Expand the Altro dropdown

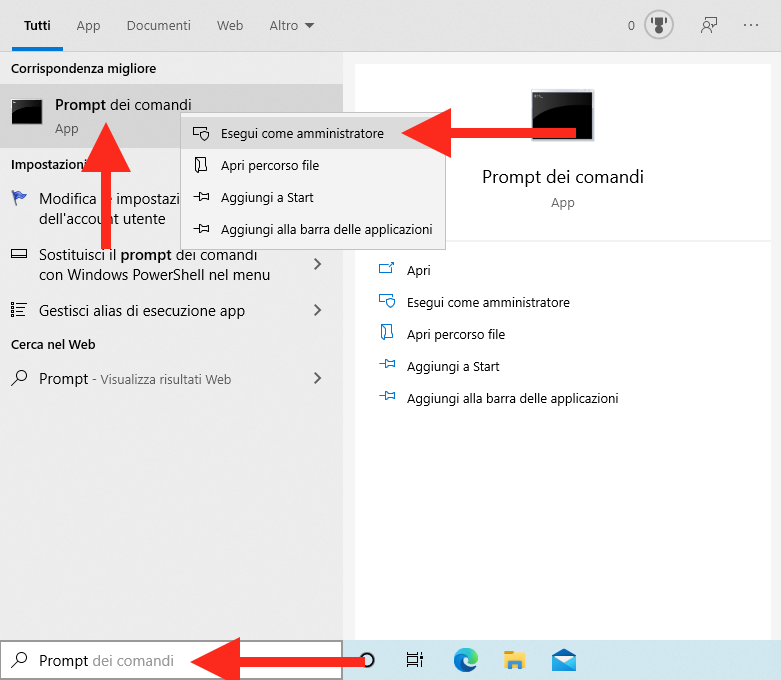tap(291, 25)
